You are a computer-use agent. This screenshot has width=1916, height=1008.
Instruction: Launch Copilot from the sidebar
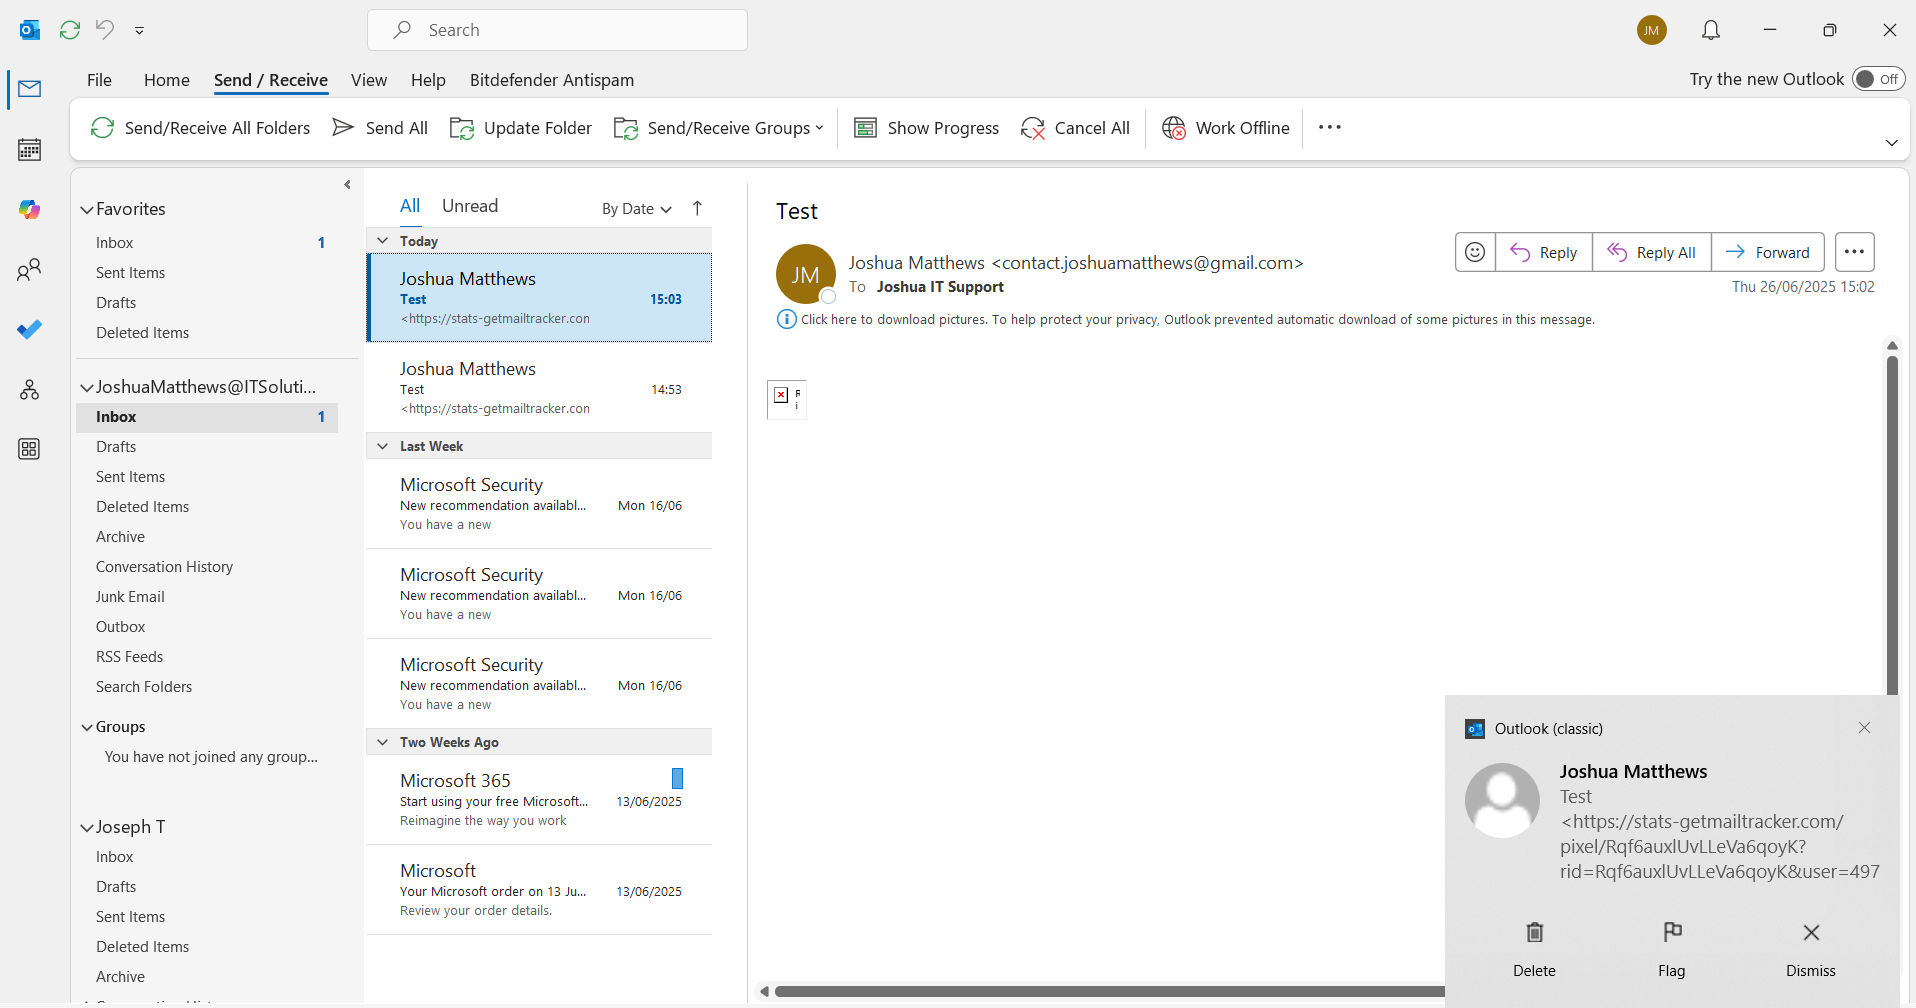click(x=30, y=209)
